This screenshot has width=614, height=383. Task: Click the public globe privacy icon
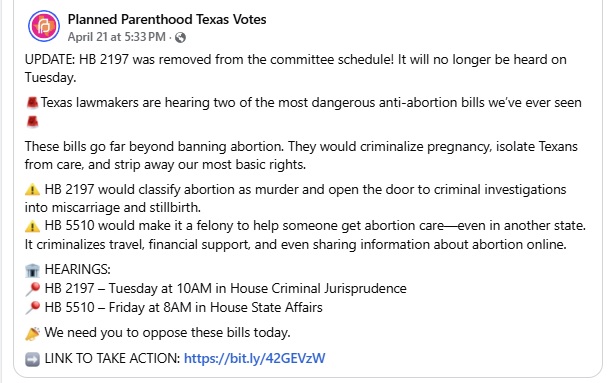pos(181,38)
